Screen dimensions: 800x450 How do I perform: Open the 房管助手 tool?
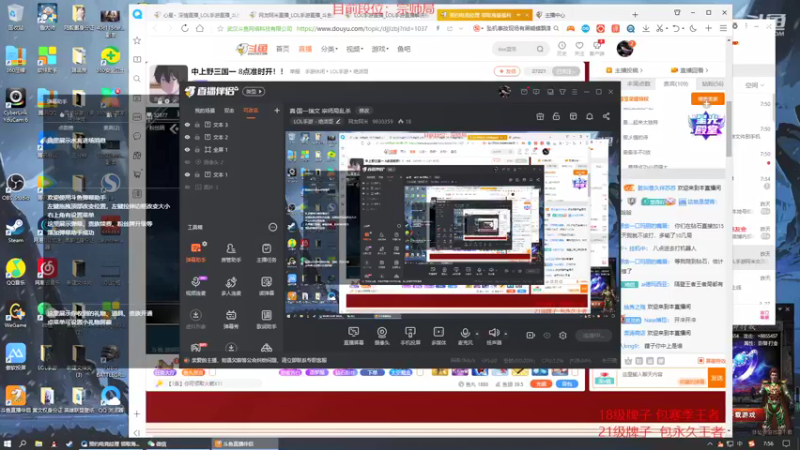coord(231,253)
